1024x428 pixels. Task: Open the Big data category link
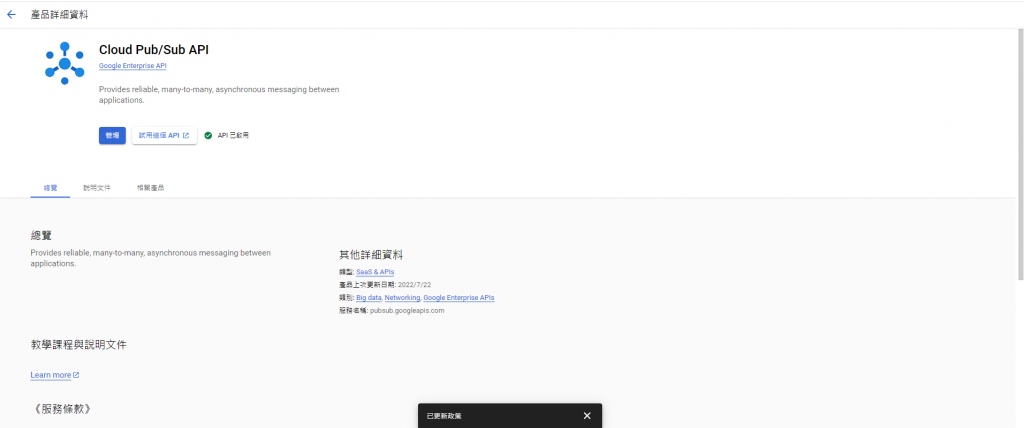[x=368, y=298]
